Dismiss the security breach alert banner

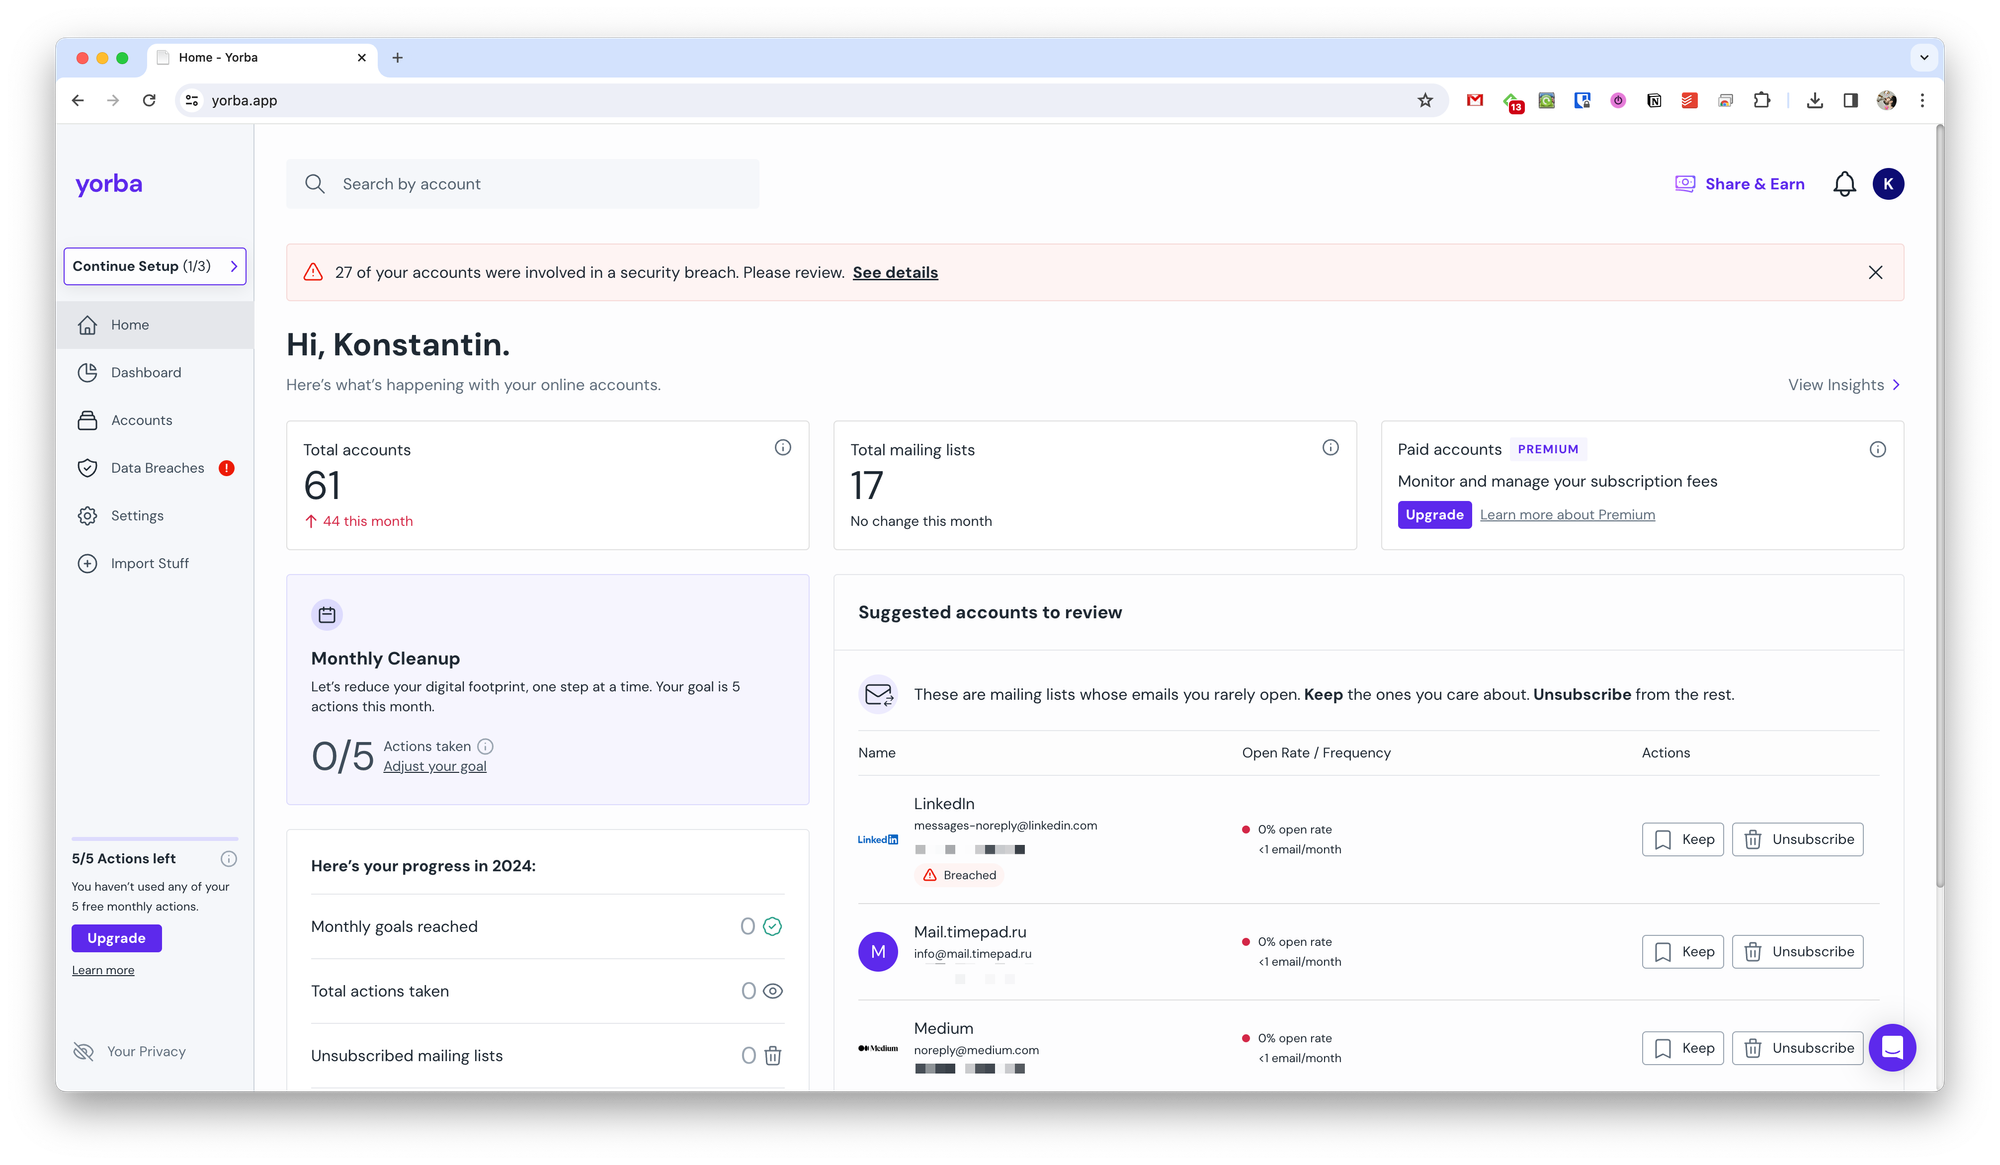[1875, 272]
